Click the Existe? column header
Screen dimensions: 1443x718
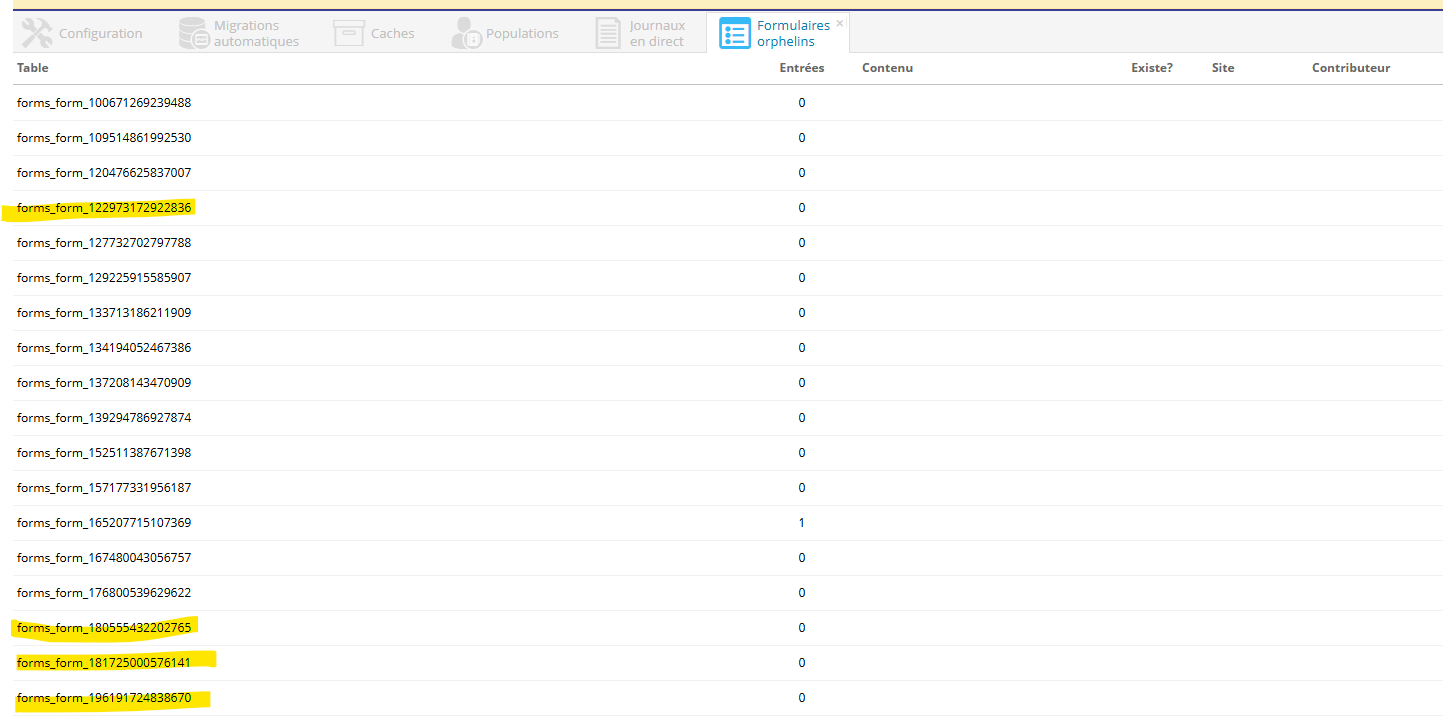coord(1151,68)
